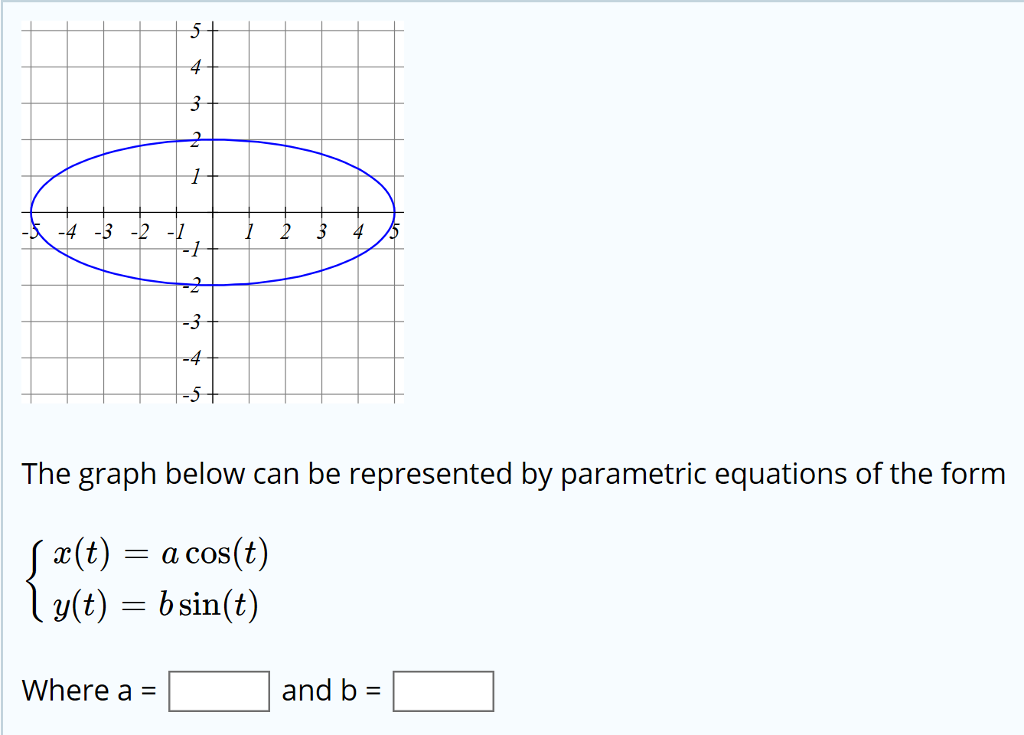Click the x-axis label -2
The image size is (1024, 735).
[141, 234]
